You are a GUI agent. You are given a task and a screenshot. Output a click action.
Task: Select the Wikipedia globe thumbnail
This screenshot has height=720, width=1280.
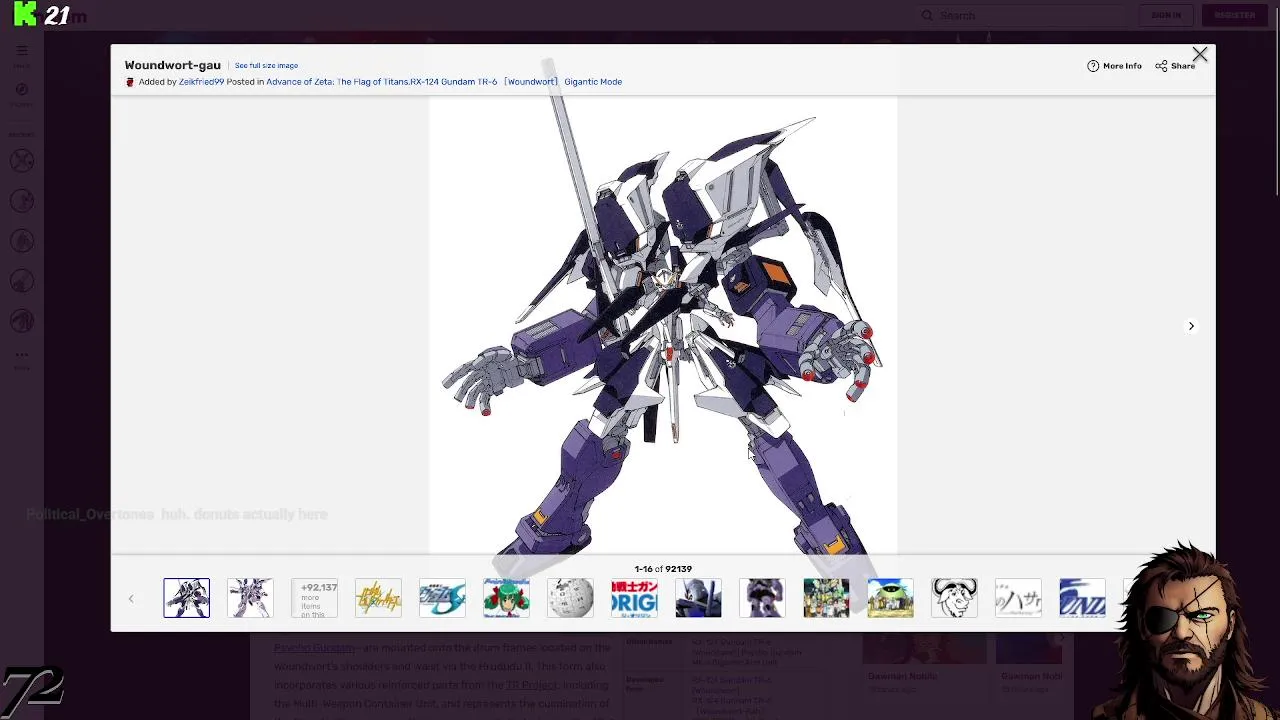[570, 598]
